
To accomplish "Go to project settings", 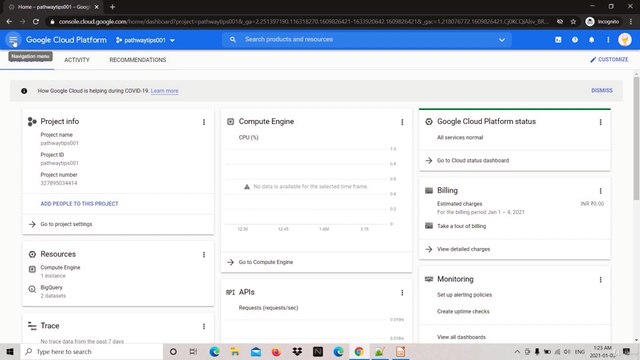I will (66, 224).
